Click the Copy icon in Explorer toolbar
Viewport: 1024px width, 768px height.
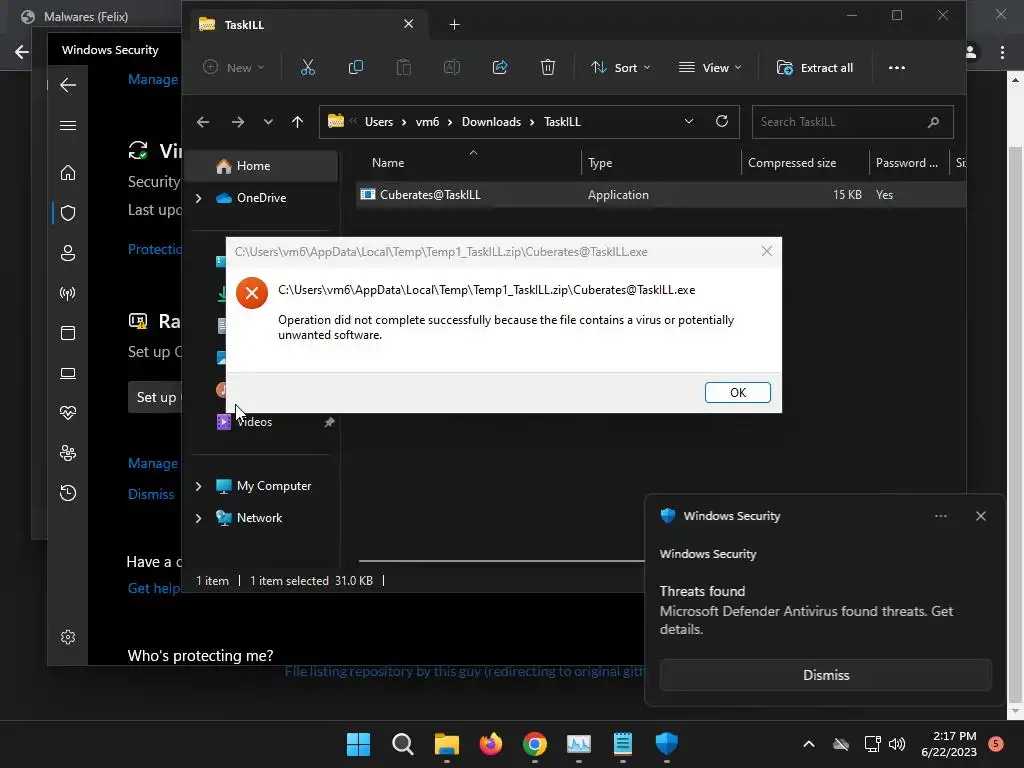pyautogui.click(x=356, y=67)
